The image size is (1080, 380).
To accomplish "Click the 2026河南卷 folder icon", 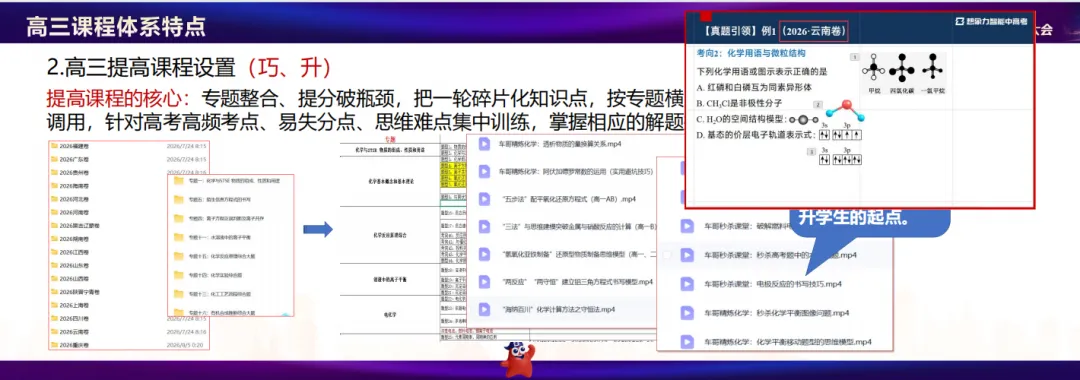I will pyautogui.click(x=54, y=213).
